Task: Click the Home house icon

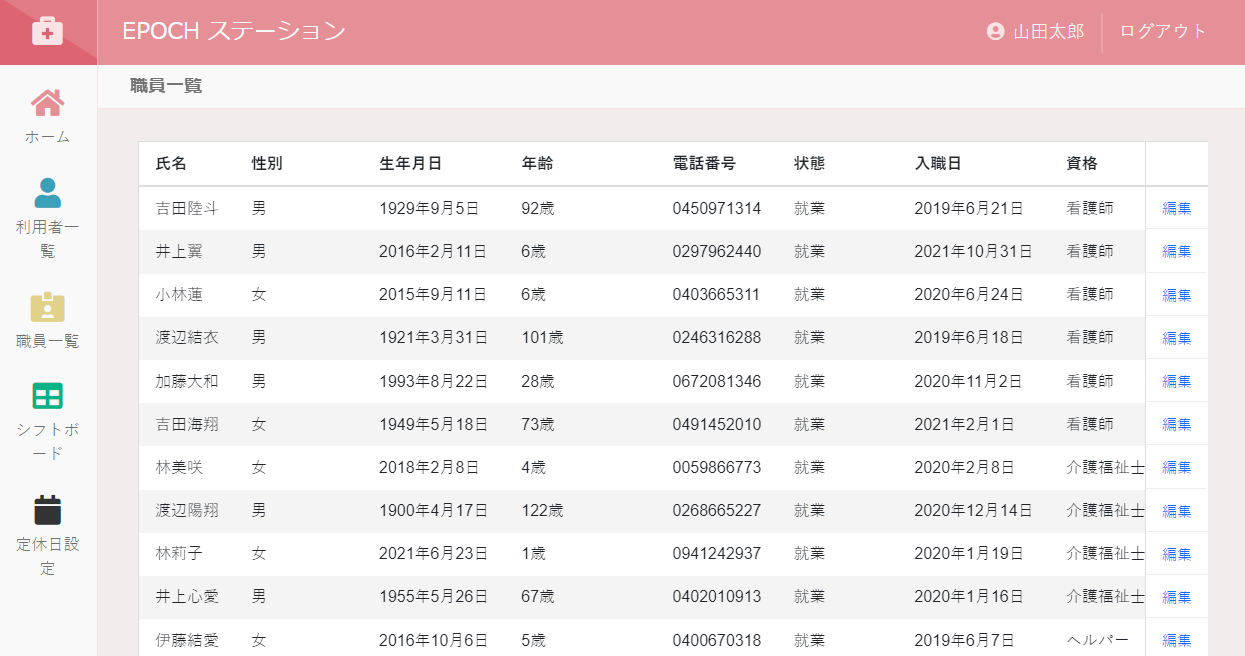Action: (47, 102)
